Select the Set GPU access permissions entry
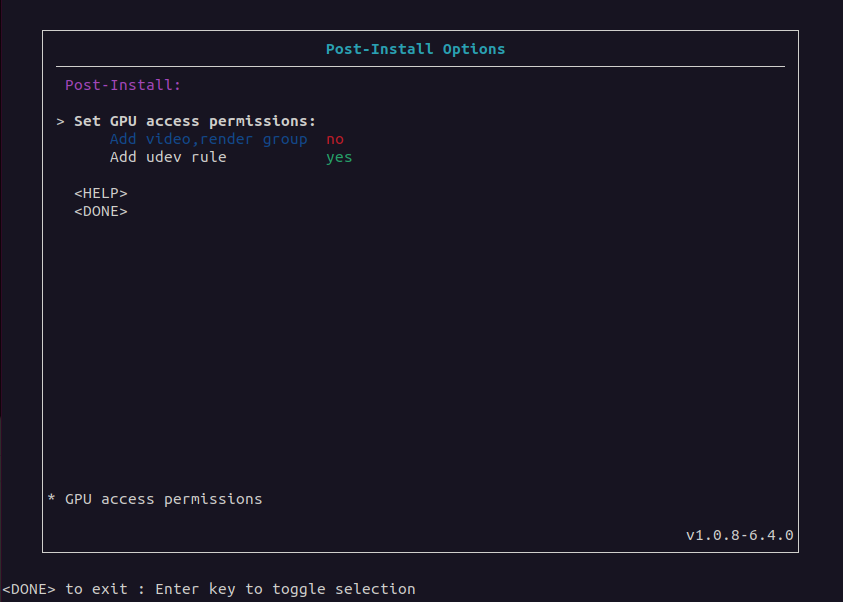Image resolution: width=843 pixels, height=602 pixels. [x=195, y=121]
